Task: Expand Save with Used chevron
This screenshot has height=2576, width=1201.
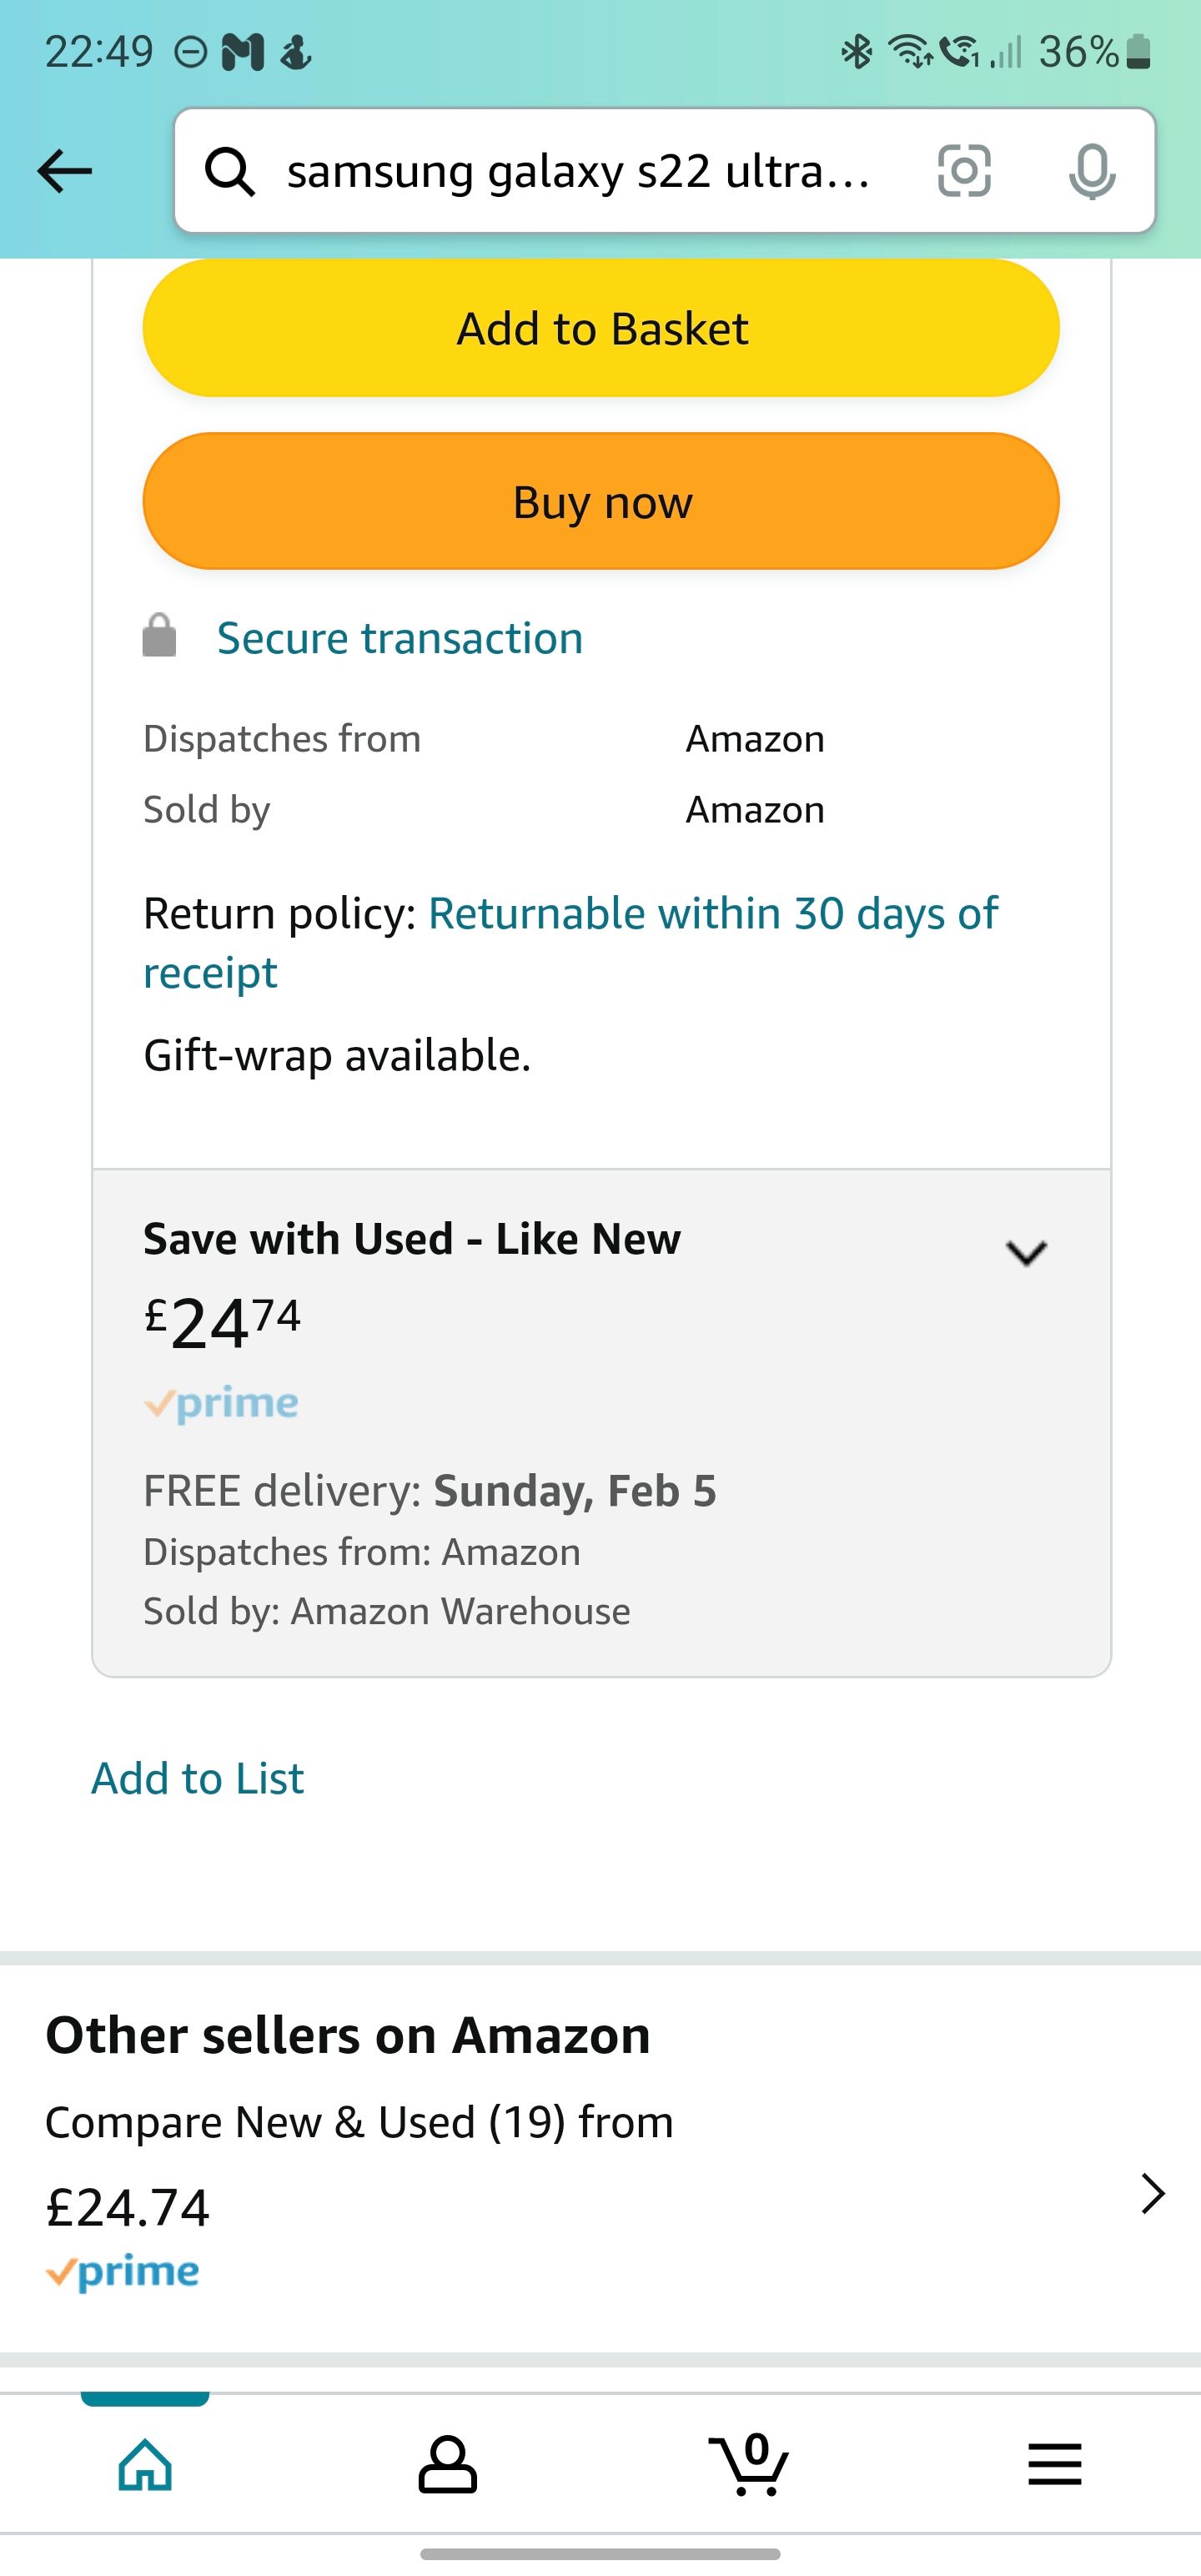Action: click(1026, 1252)
